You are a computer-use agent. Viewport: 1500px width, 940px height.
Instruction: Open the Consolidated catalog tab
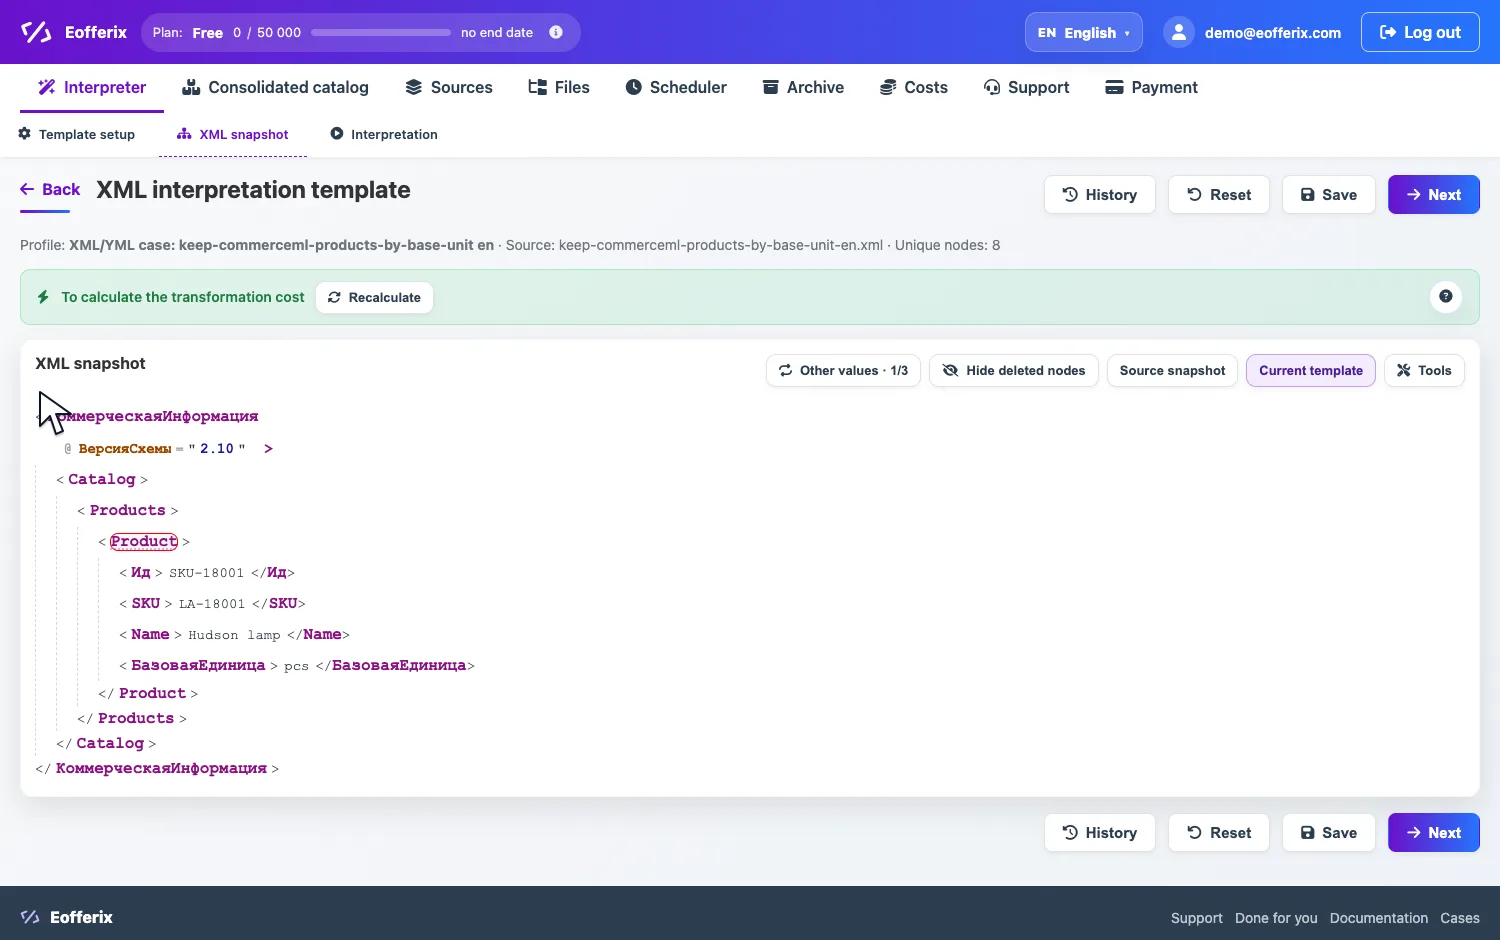click(x=275, y=87)
